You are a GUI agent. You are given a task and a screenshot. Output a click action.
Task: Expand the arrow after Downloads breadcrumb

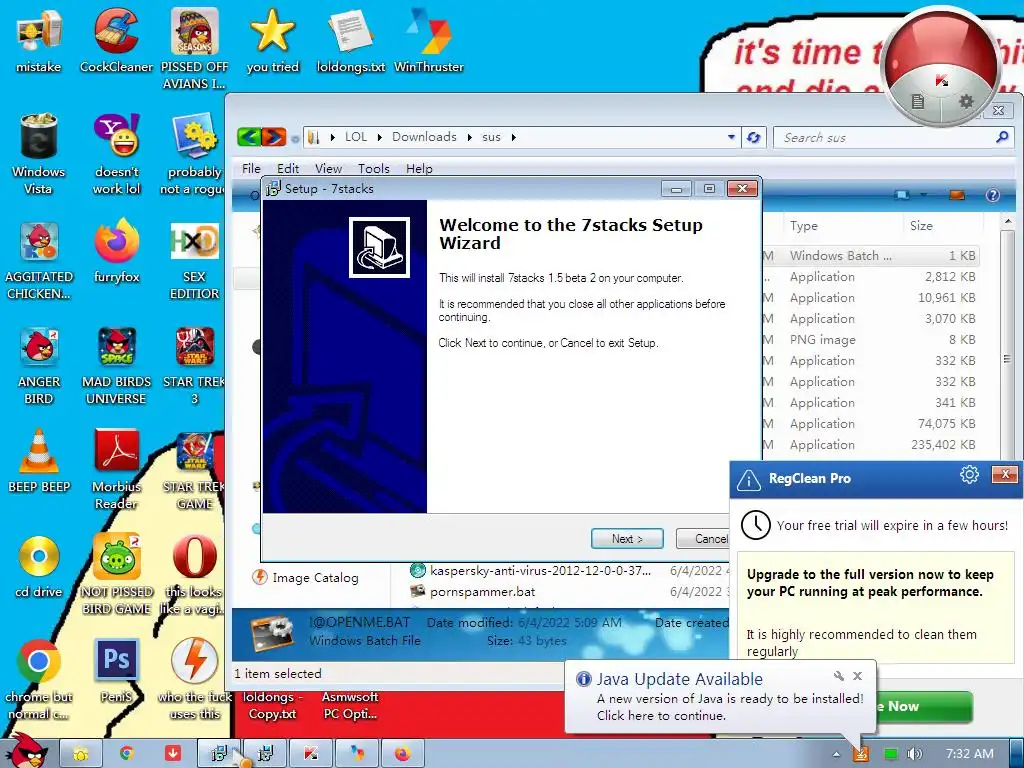tap(469, 137)
